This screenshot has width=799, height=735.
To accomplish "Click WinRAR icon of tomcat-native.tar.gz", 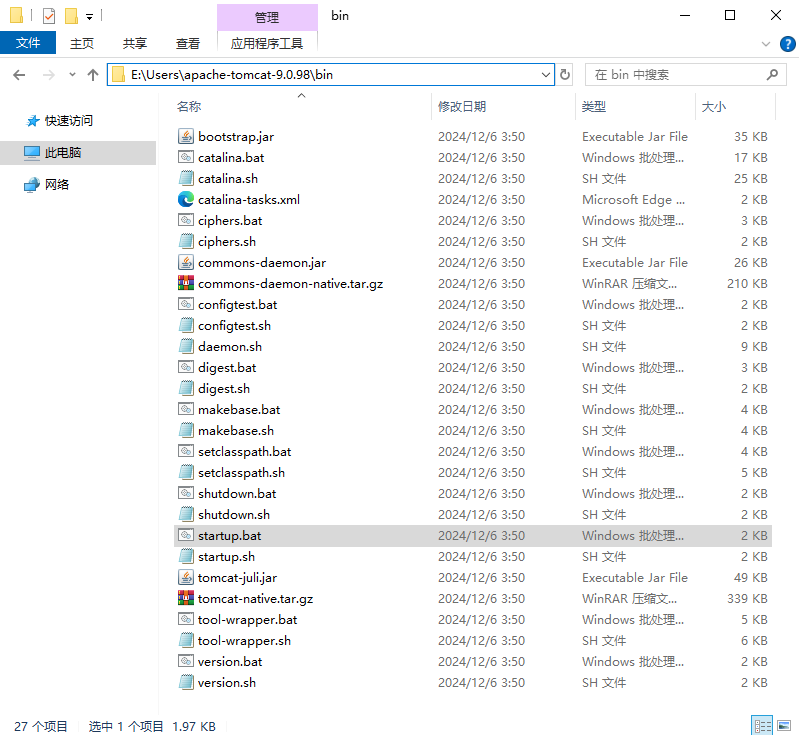I will pos(185,598).
